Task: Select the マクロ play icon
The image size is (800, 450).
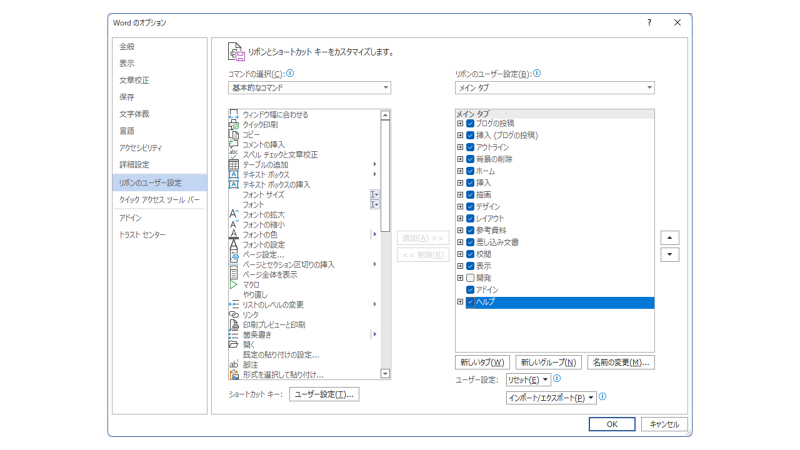Action: [233, 285]
